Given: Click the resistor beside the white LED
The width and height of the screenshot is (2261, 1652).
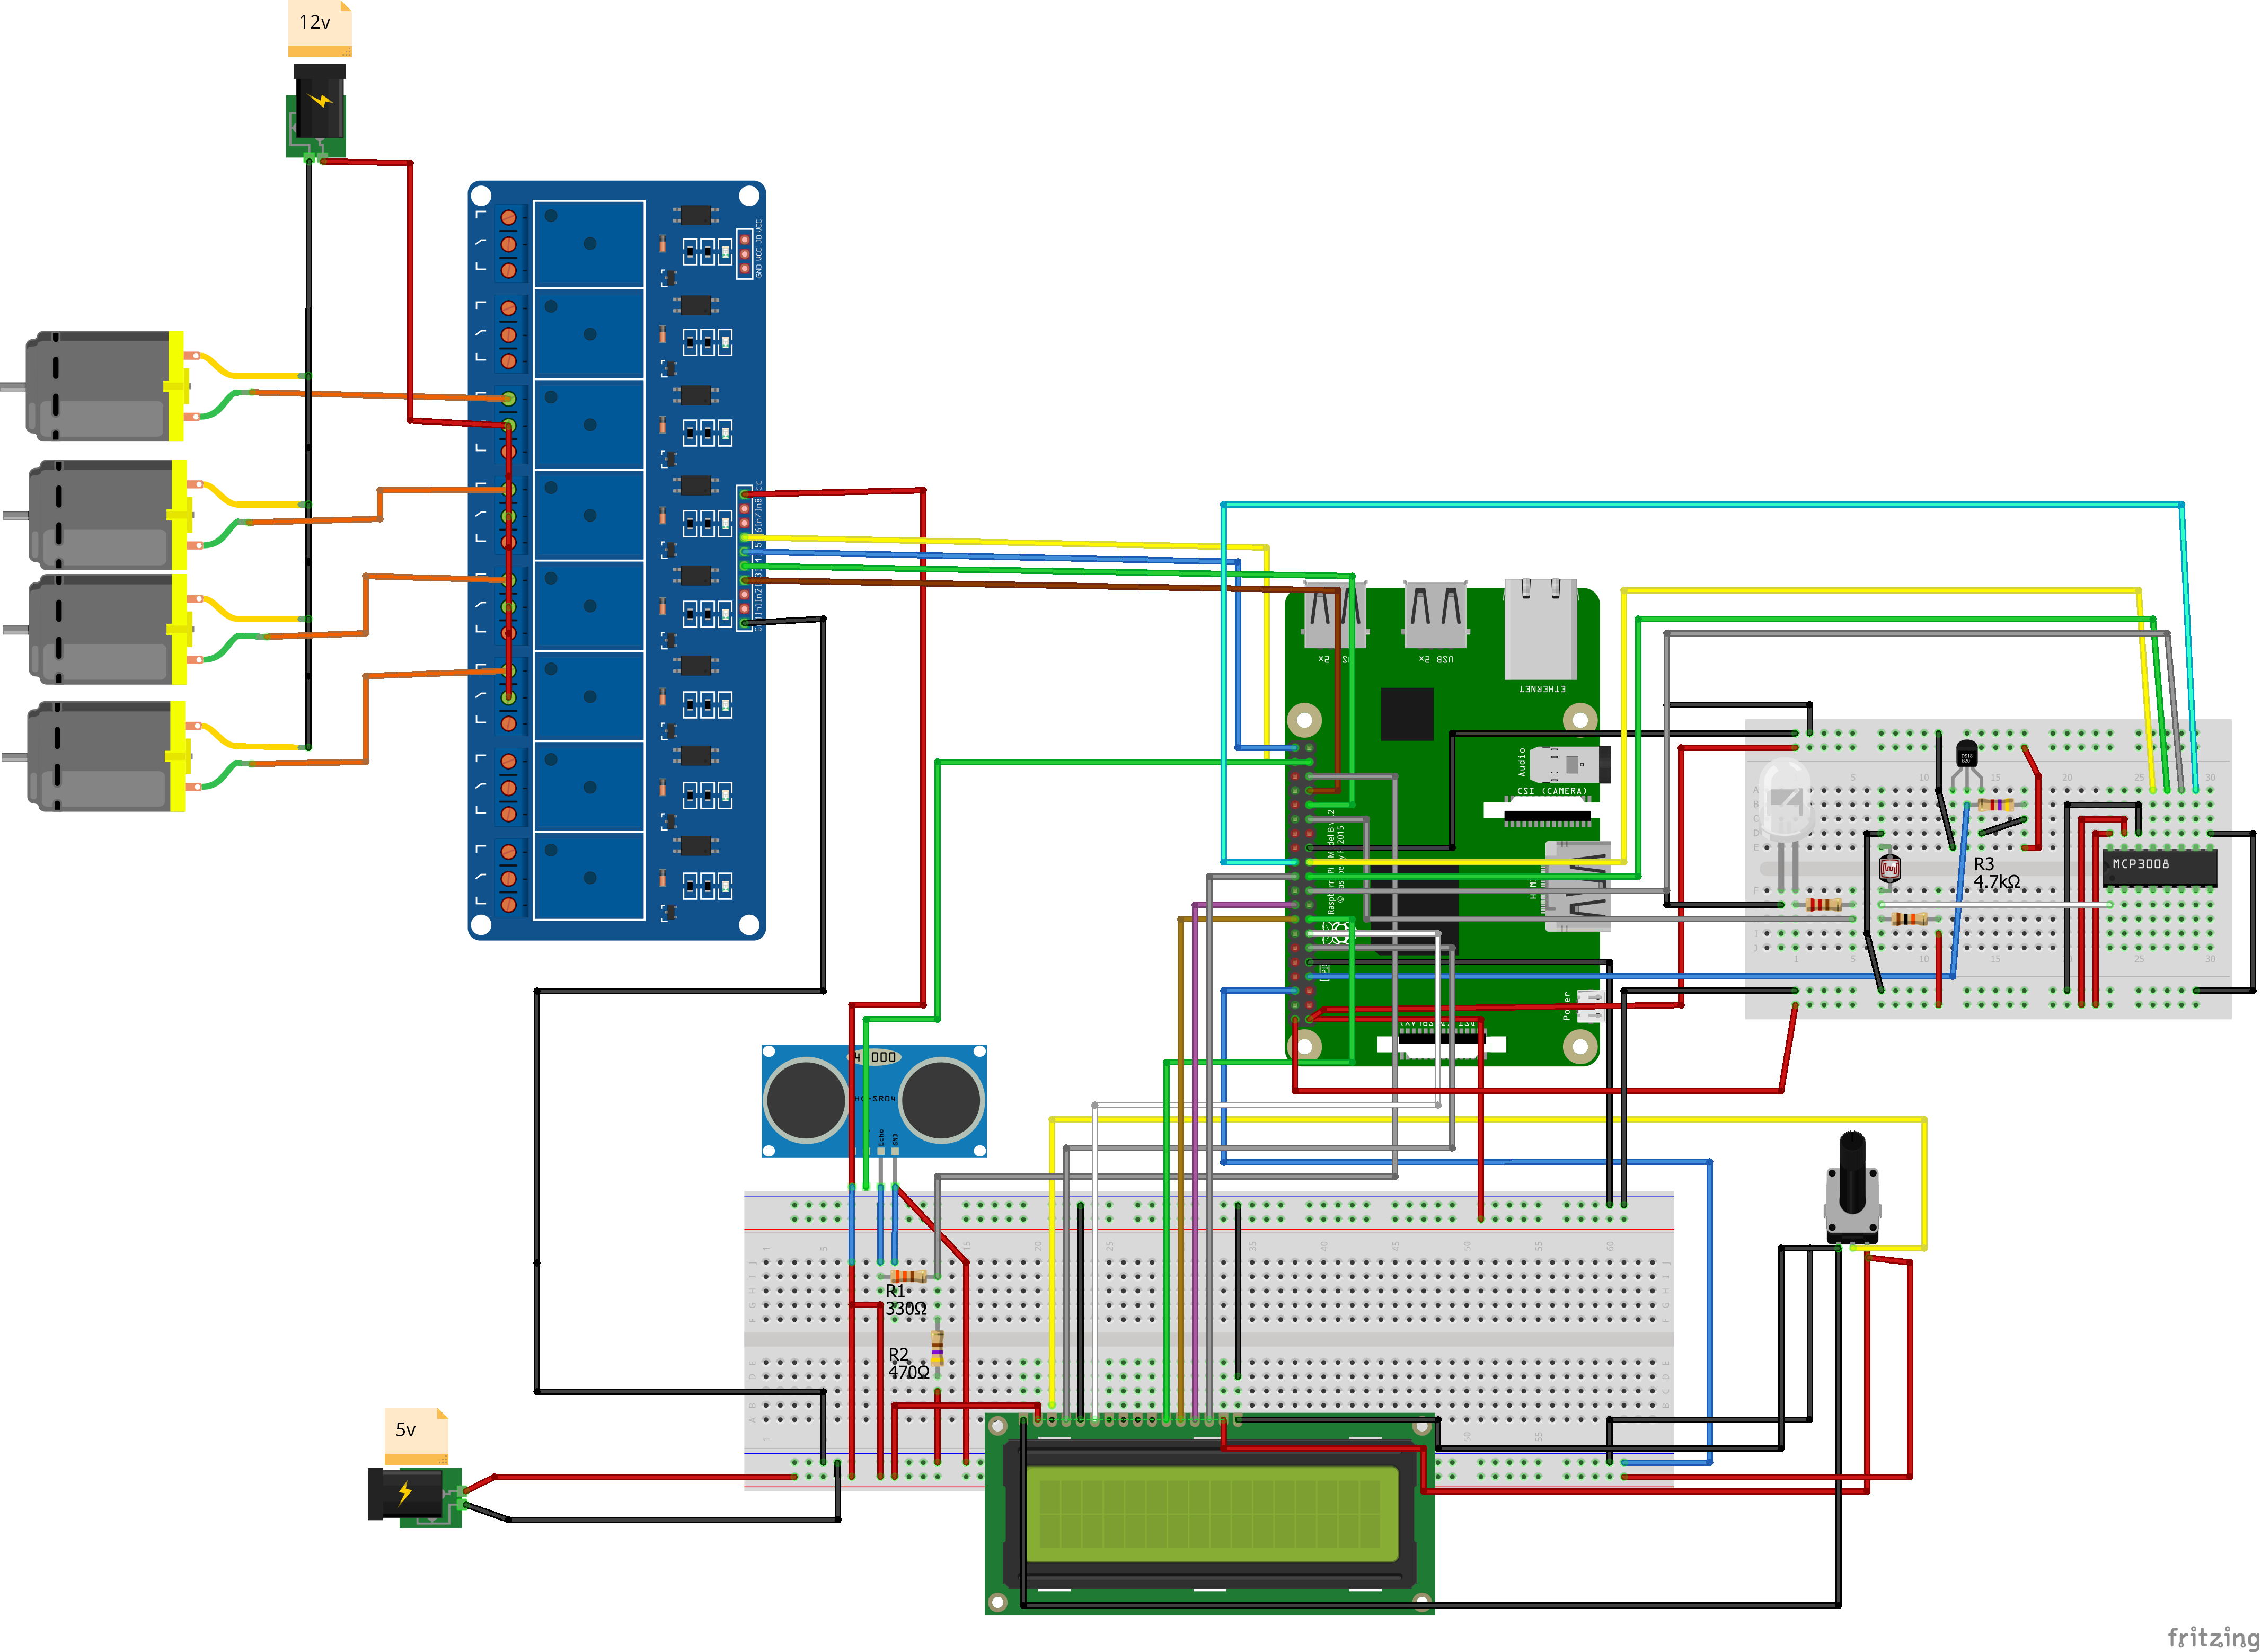Looking at the screenshot, I should tap(1824, 904).
